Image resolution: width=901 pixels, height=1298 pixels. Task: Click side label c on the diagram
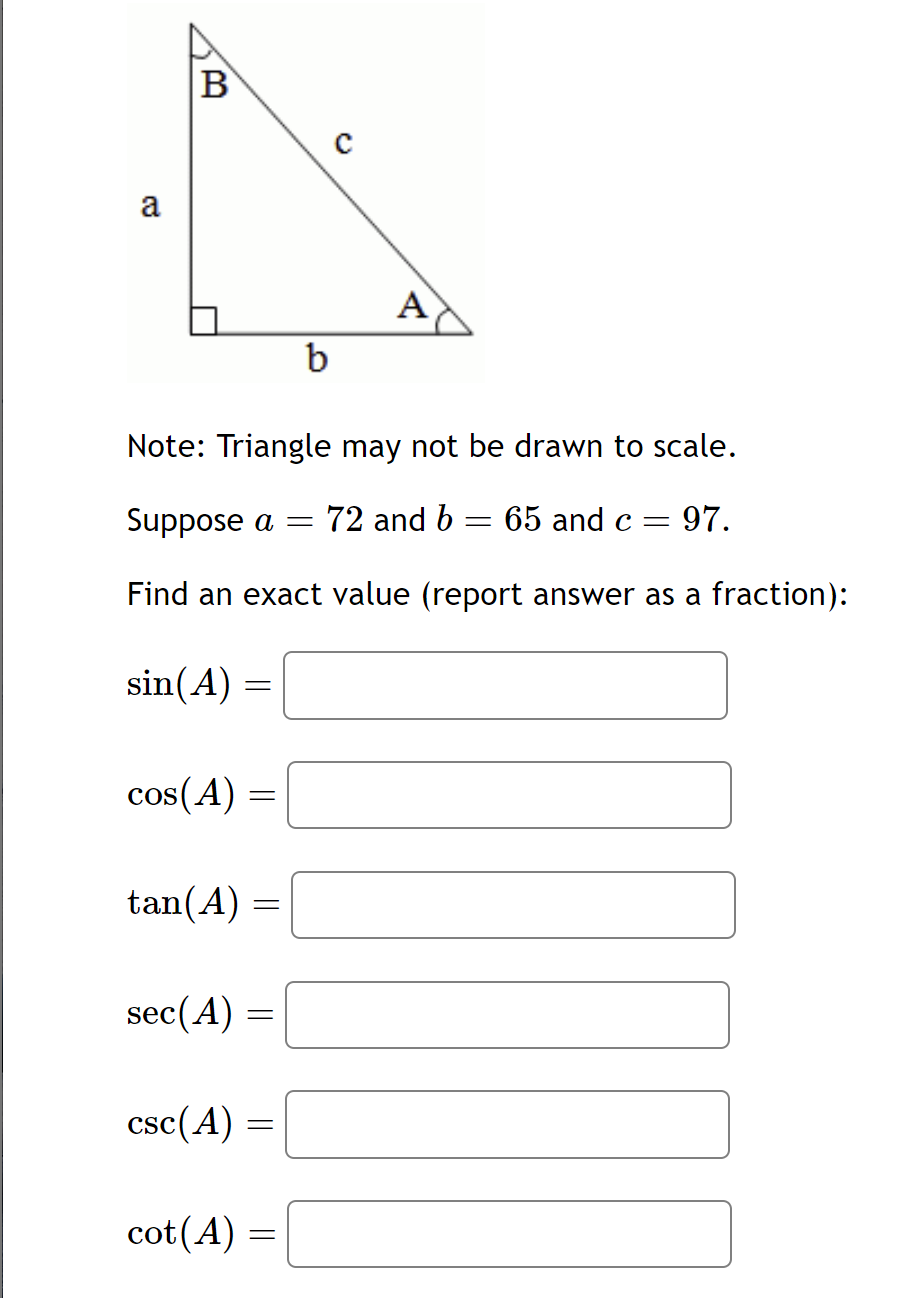(x=344, y=144)
